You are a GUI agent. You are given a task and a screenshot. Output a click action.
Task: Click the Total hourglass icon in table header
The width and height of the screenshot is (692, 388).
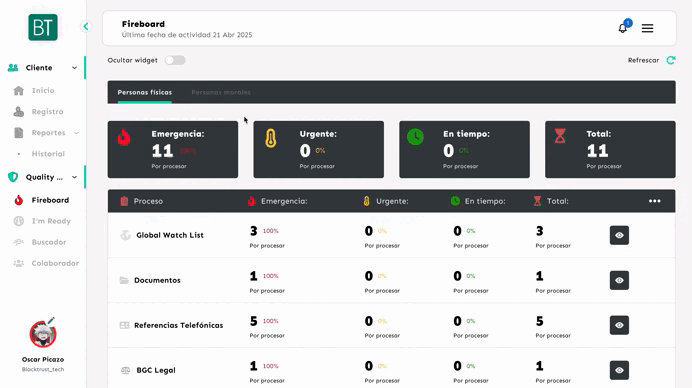pyautogui.click(x=537, y=201)
